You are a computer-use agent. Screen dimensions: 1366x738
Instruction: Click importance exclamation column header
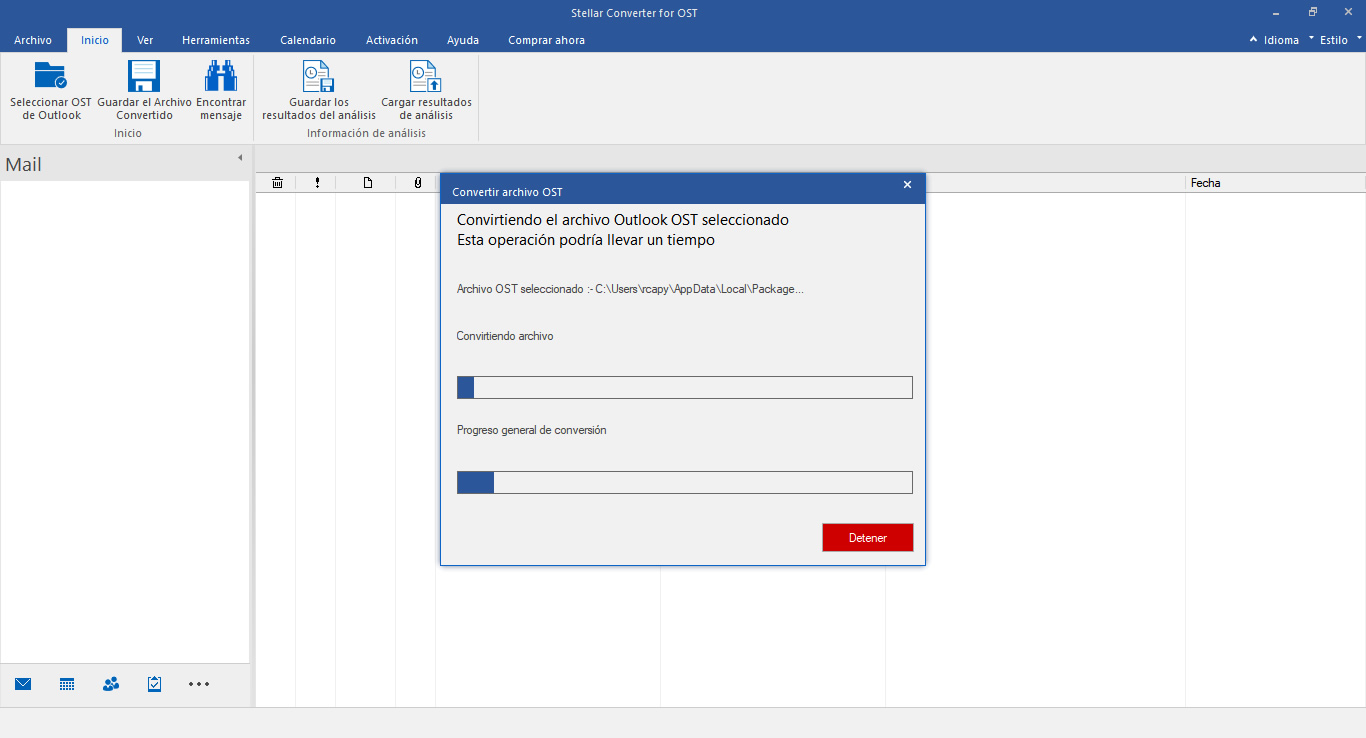tap(317, 183)
